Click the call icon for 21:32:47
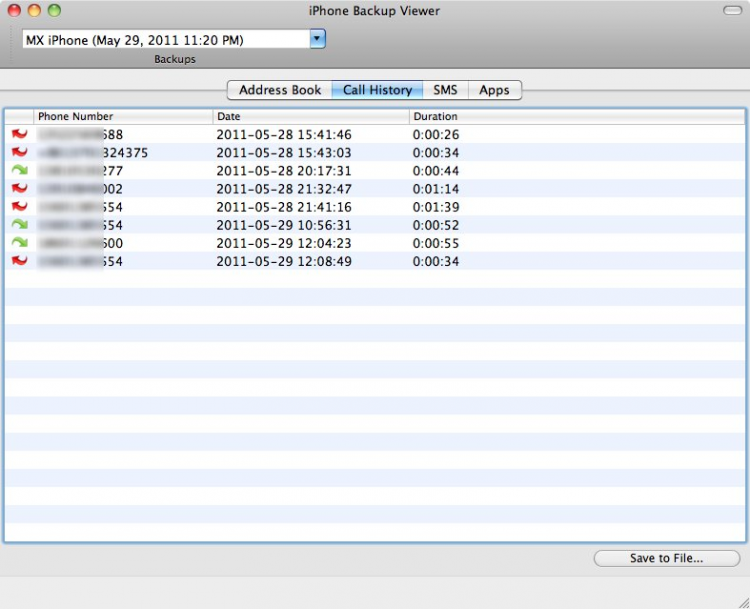Viewport: 750px width, 609px height. click(20, 188)
